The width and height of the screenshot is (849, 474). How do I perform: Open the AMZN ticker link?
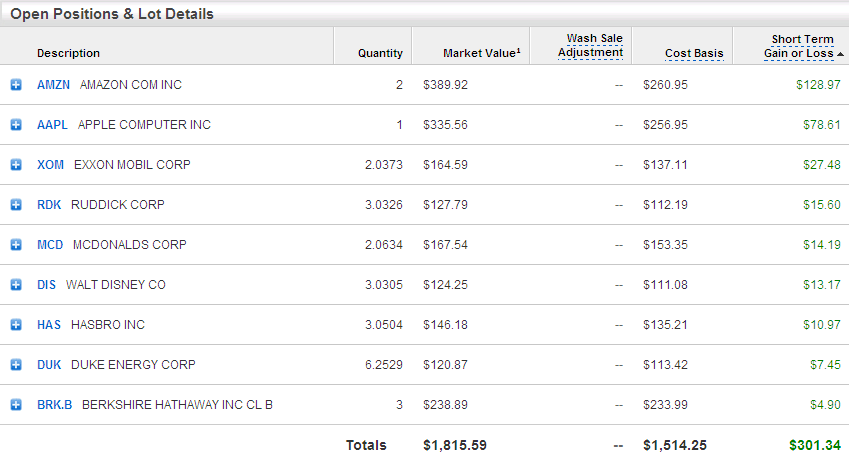[53, 85]
